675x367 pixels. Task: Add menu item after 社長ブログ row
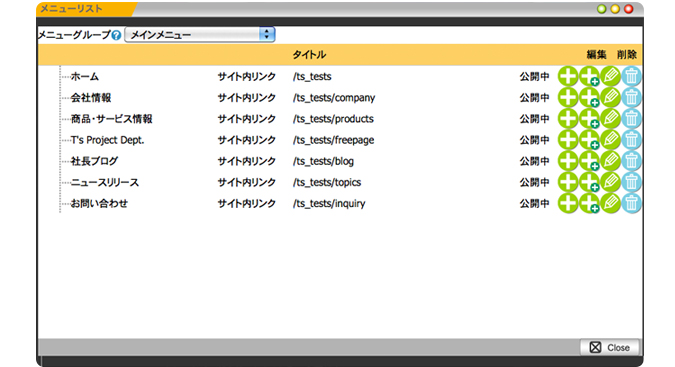568,160
